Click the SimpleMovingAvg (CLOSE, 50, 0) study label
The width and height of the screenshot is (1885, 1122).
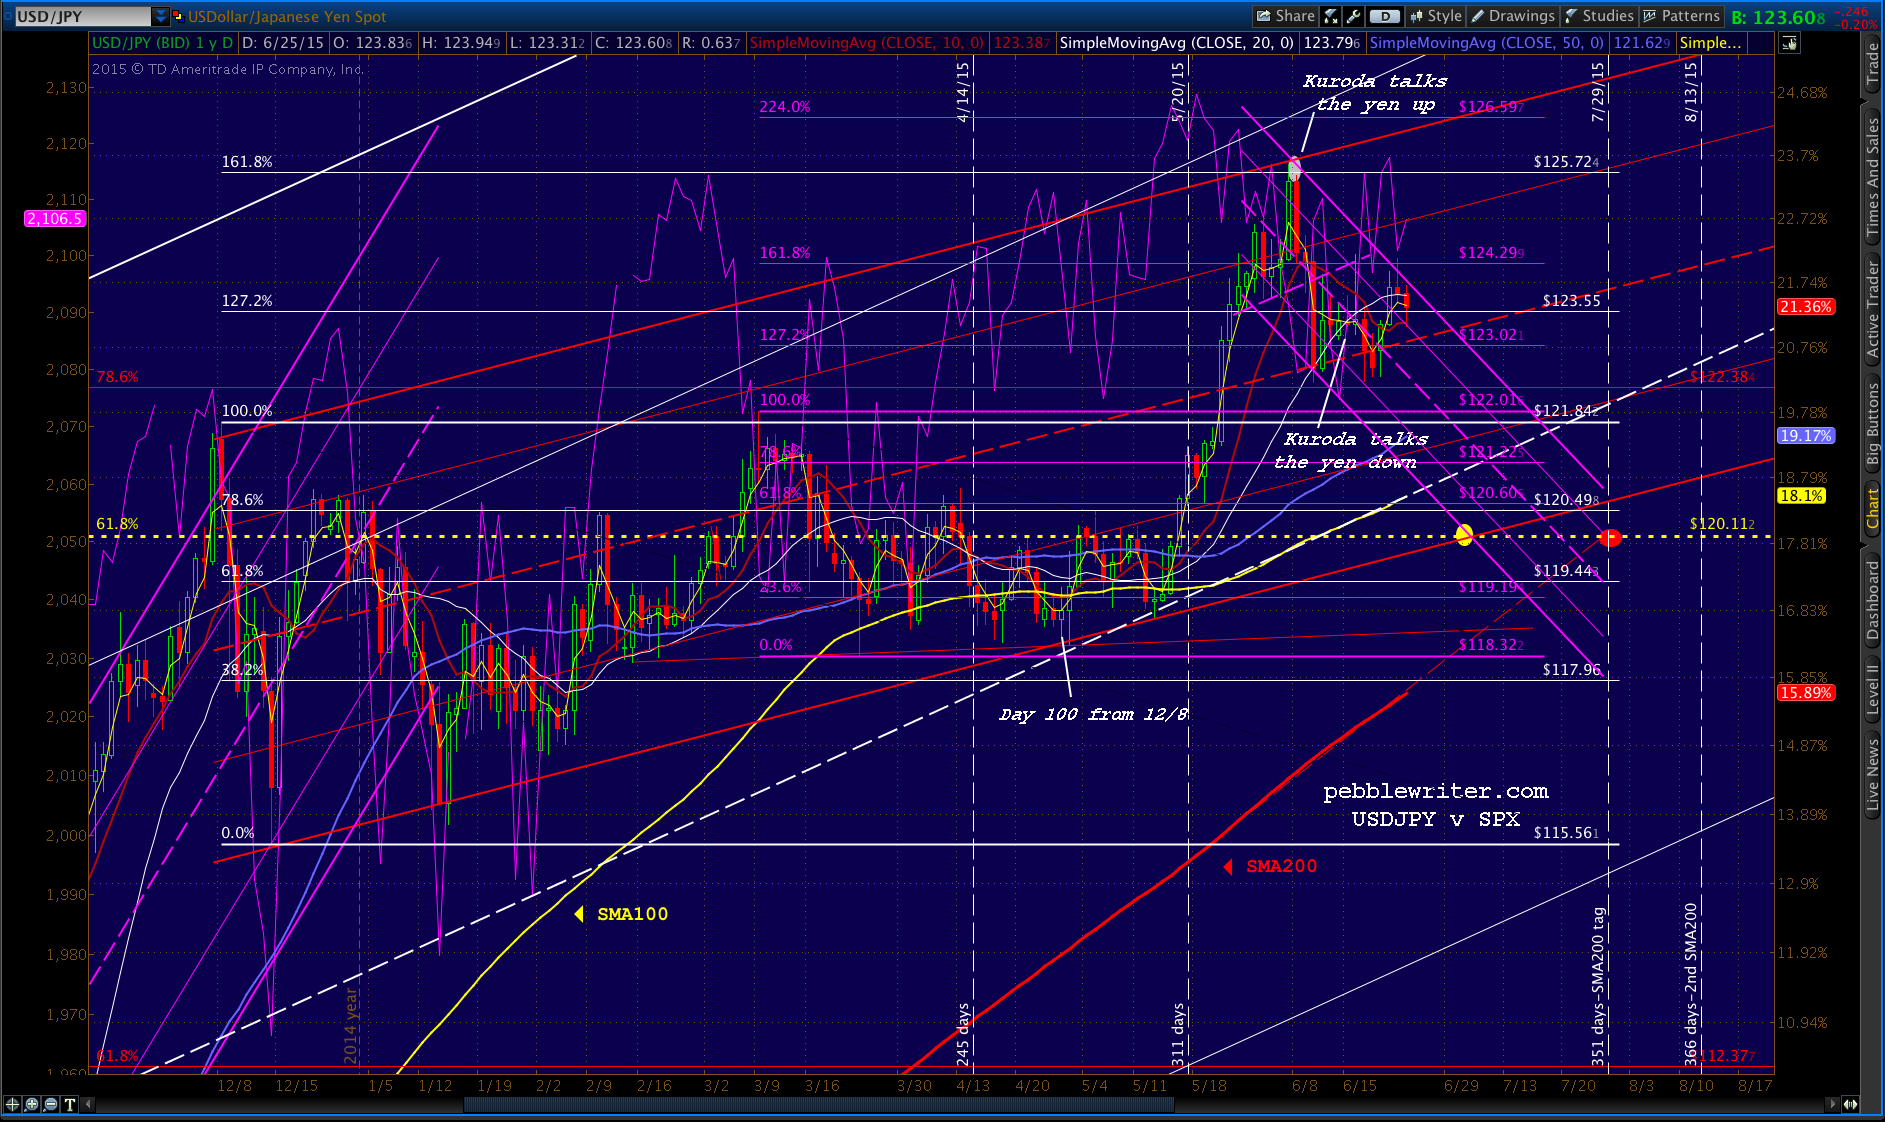(1486, 43)
